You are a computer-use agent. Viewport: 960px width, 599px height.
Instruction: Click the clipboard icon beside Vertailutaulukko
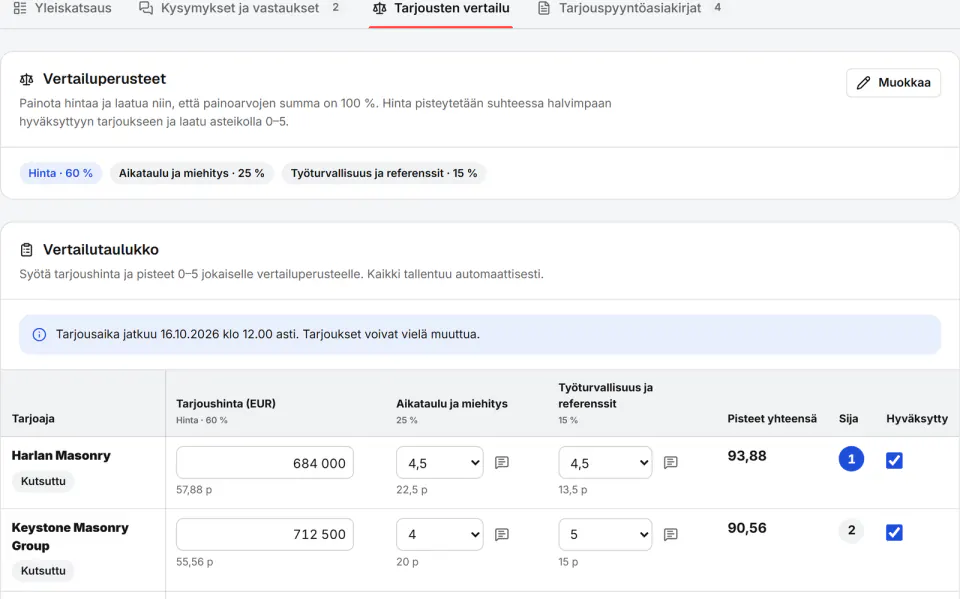[26, 250]
